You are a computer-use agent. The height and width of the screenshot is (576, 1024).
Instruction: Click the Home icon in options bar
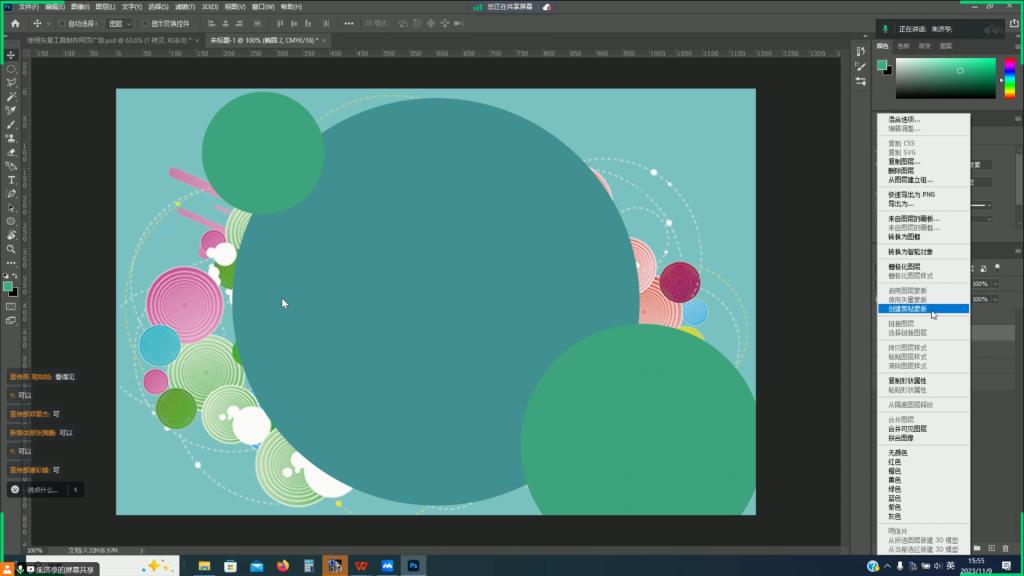(x=15, y=23)
